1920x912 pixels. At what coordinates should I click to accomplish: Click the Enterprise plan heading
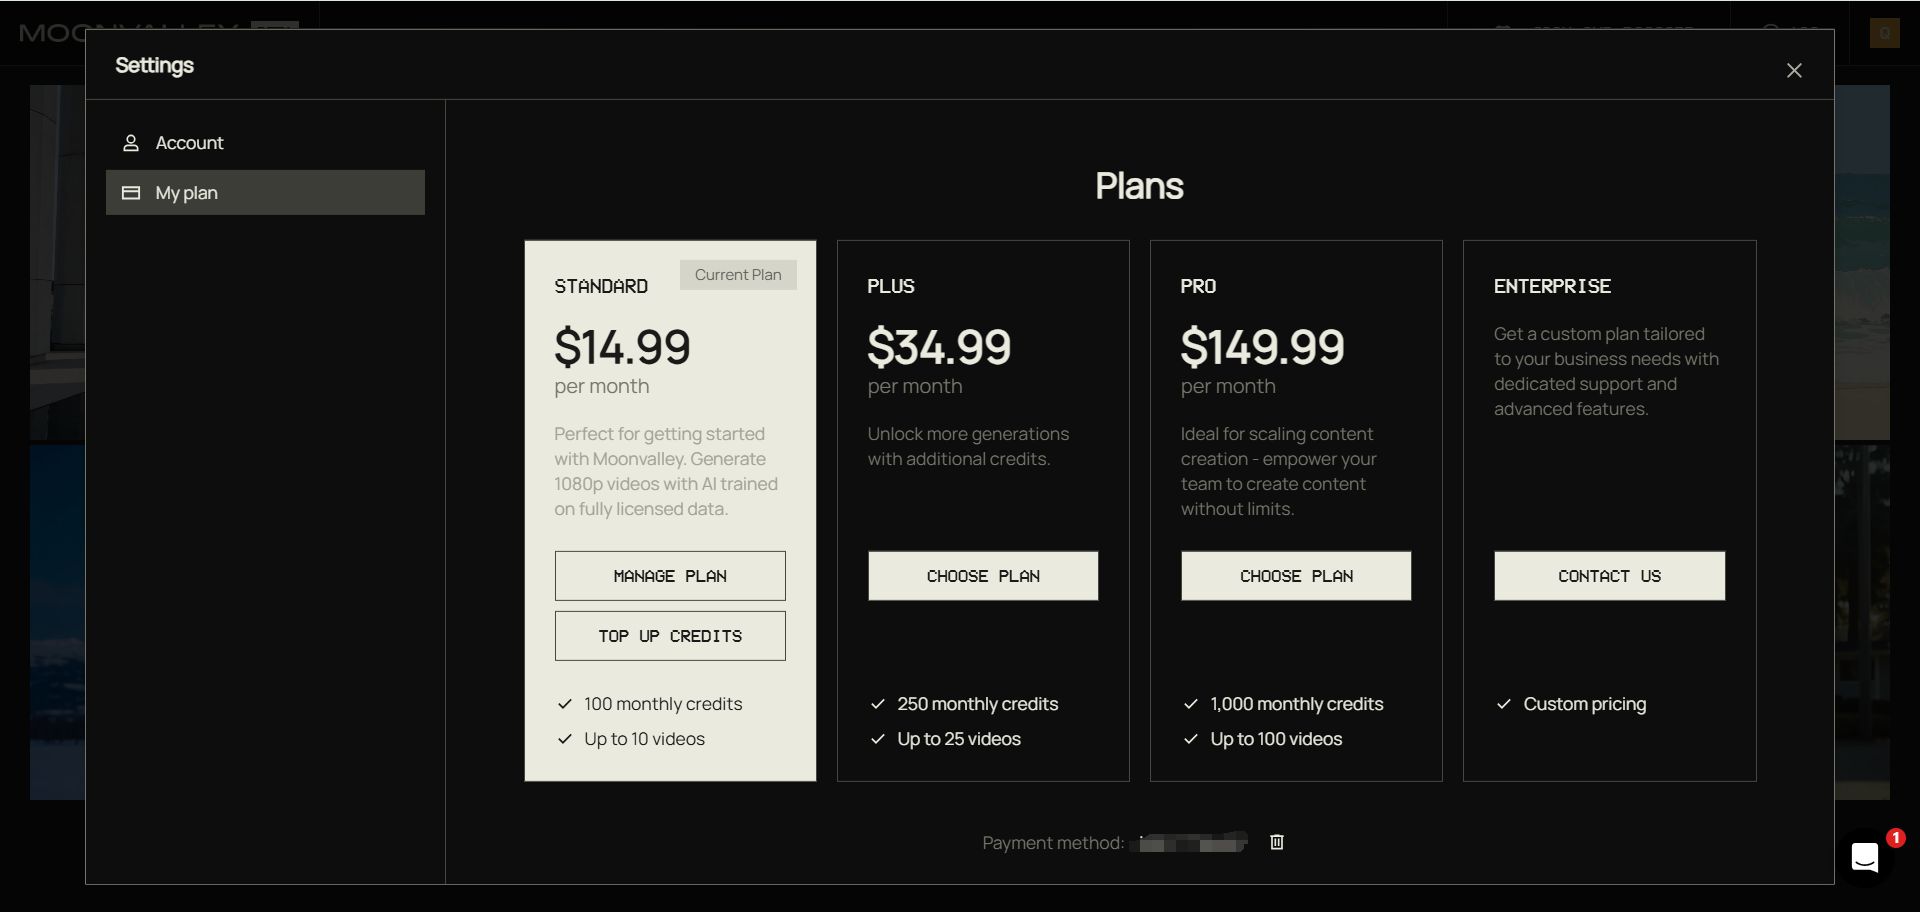(1552, 286)
